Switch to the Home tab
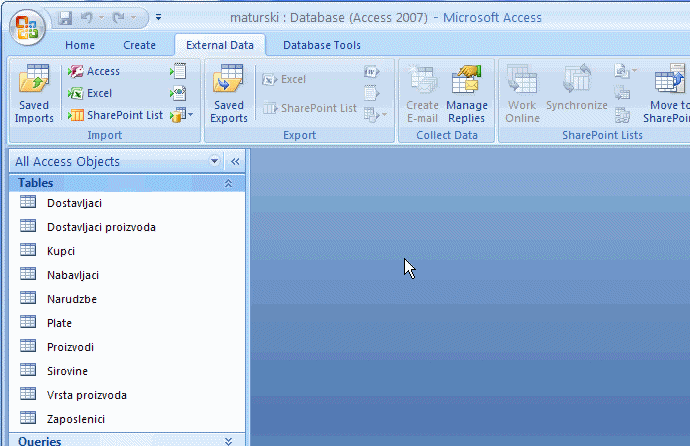This screenshot has height=446, width=690. 80,45
